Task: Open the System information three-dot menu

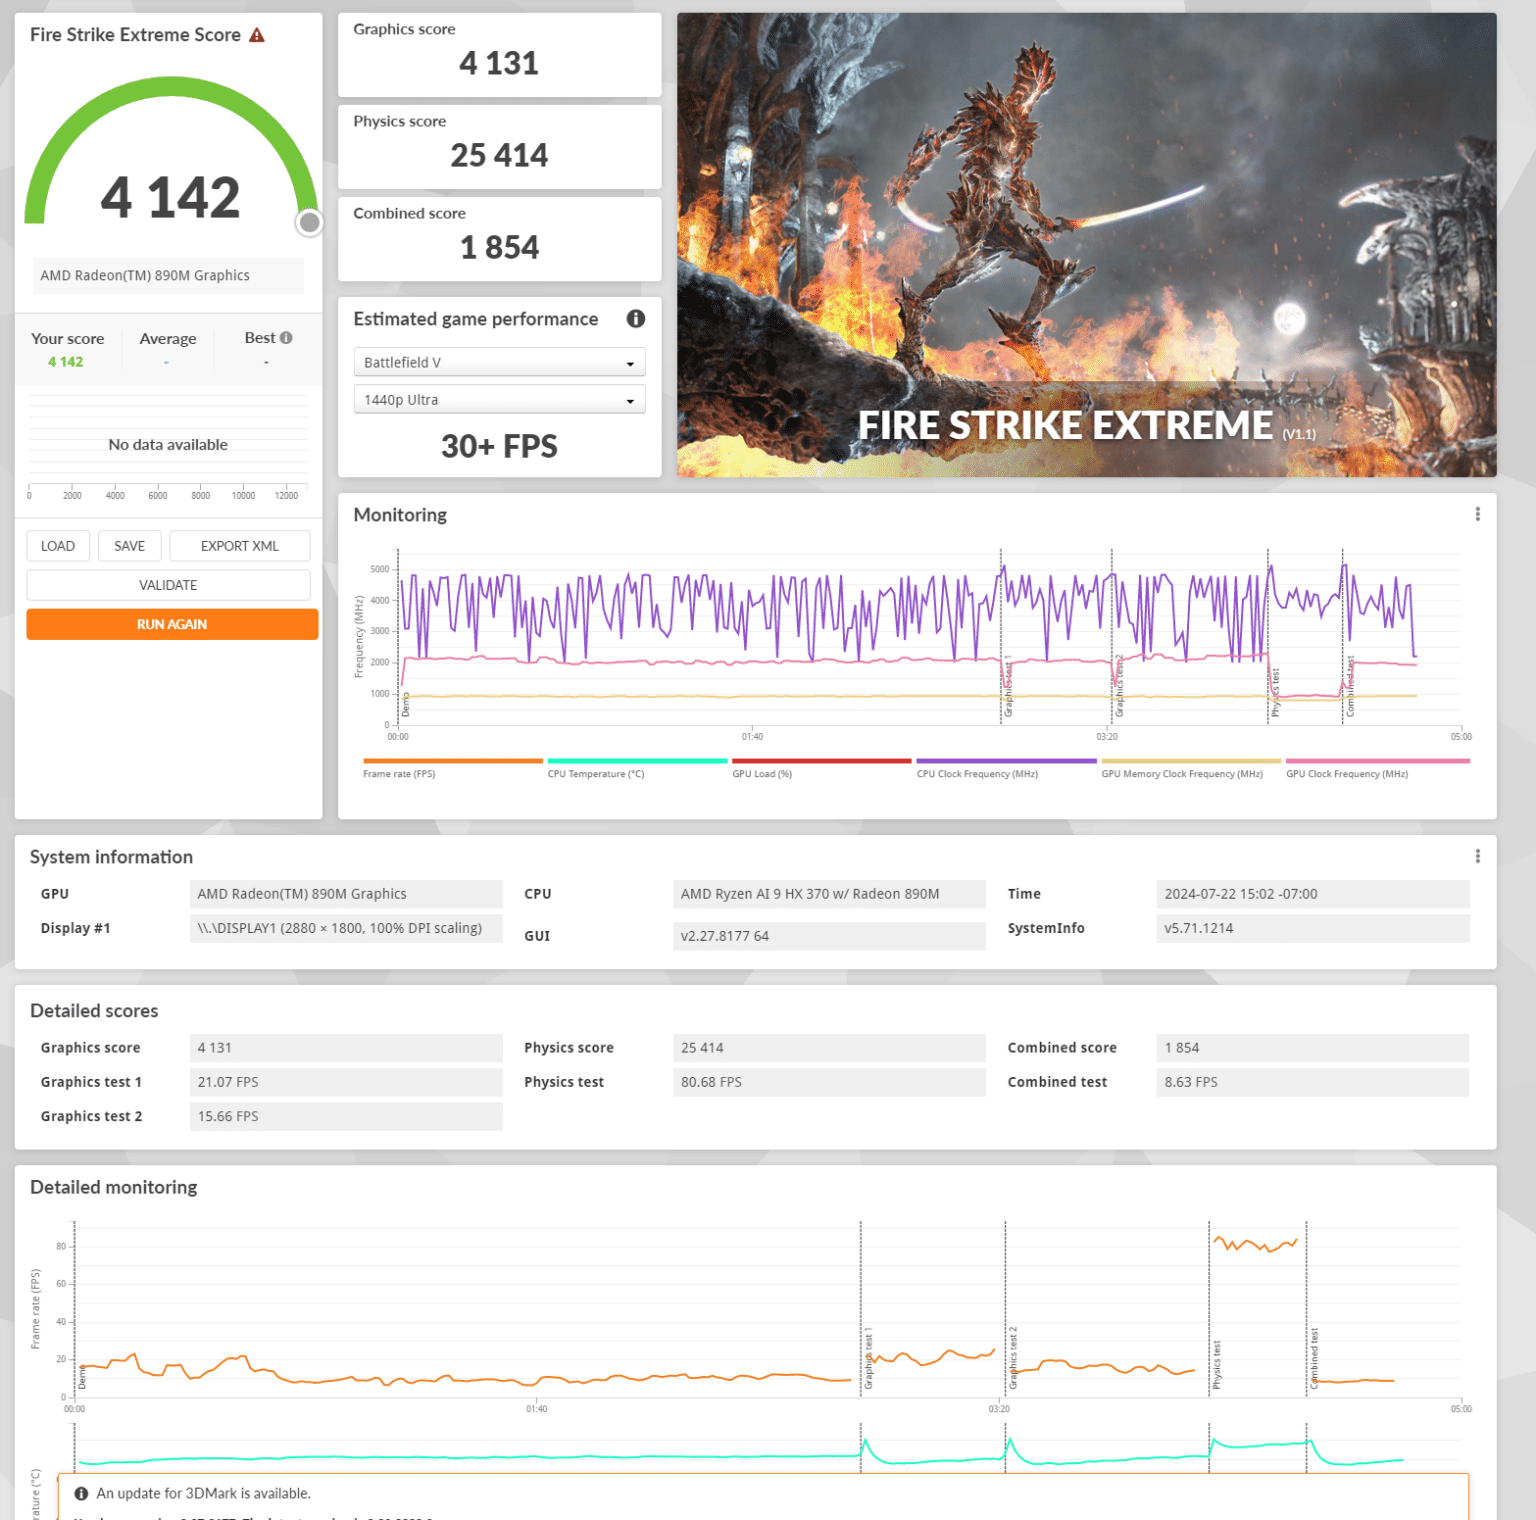Action: [x=1477, y=856]
